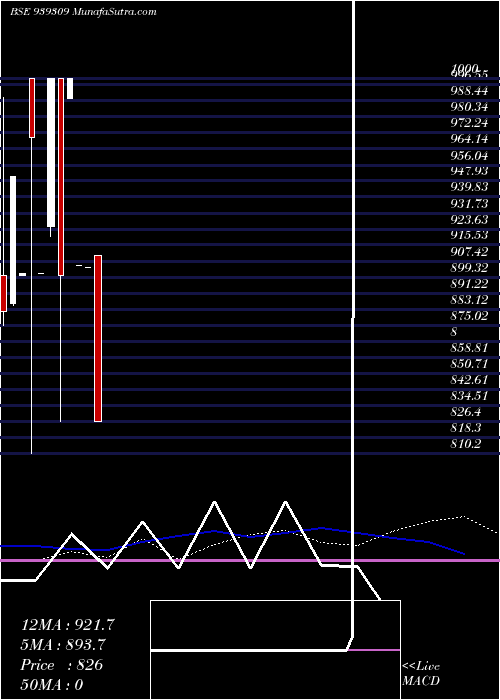Viewport: 500px width, 700px height.
Task: Click the 818.3 price label
Action: (466, 429)
